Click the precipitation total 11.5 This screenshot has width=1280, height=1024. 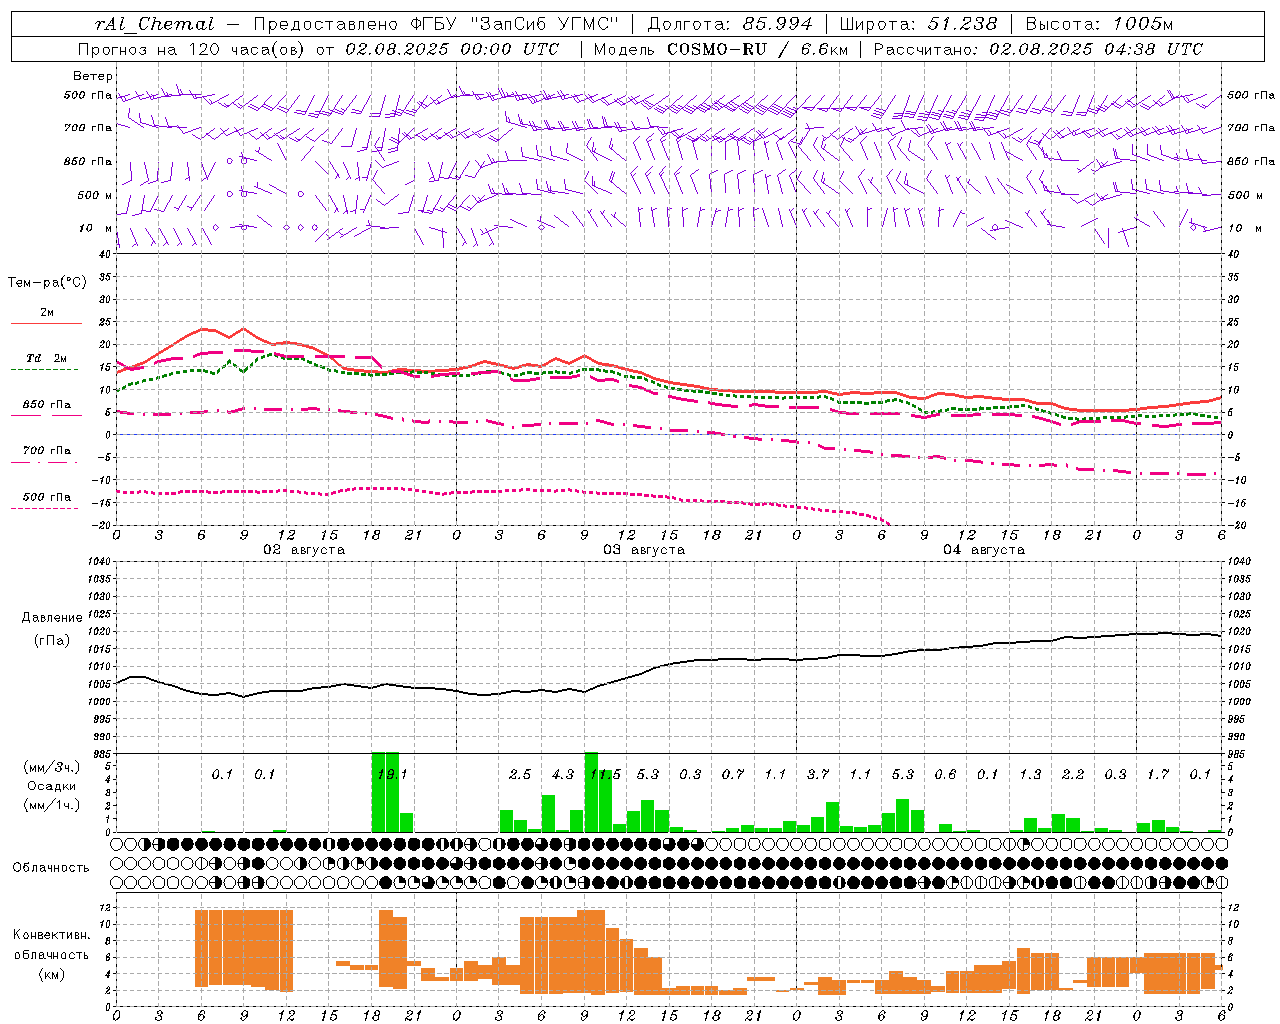click(x=605, y=775)
